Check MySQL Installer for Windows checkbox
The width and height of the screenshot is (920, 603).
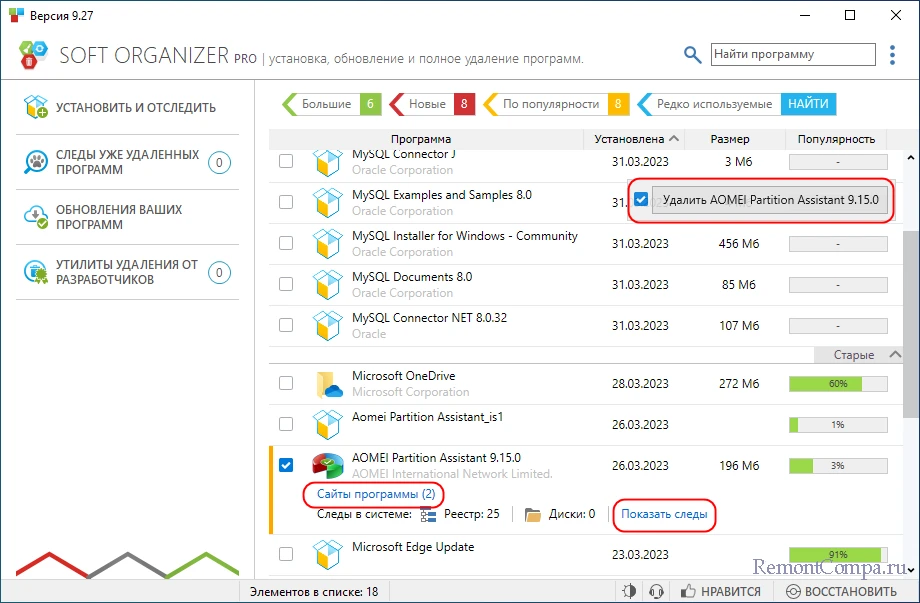[286, 243]
